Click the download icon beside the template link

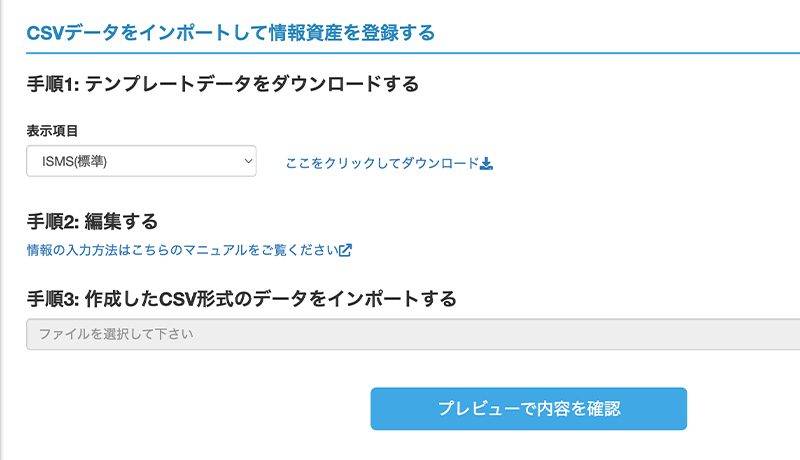point(486,164)
